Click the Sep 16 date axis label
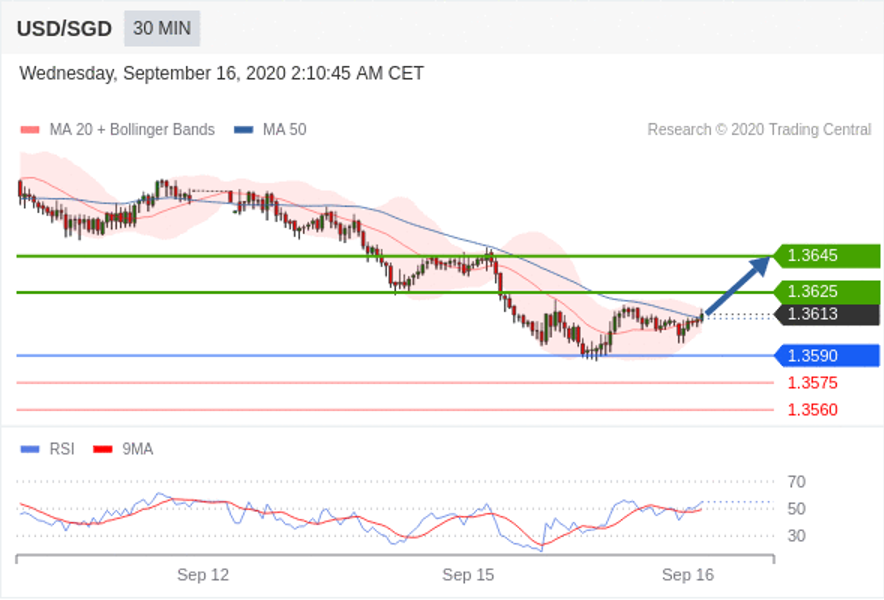Viewport: 884px width, 600px height. (x=688, y=575)
